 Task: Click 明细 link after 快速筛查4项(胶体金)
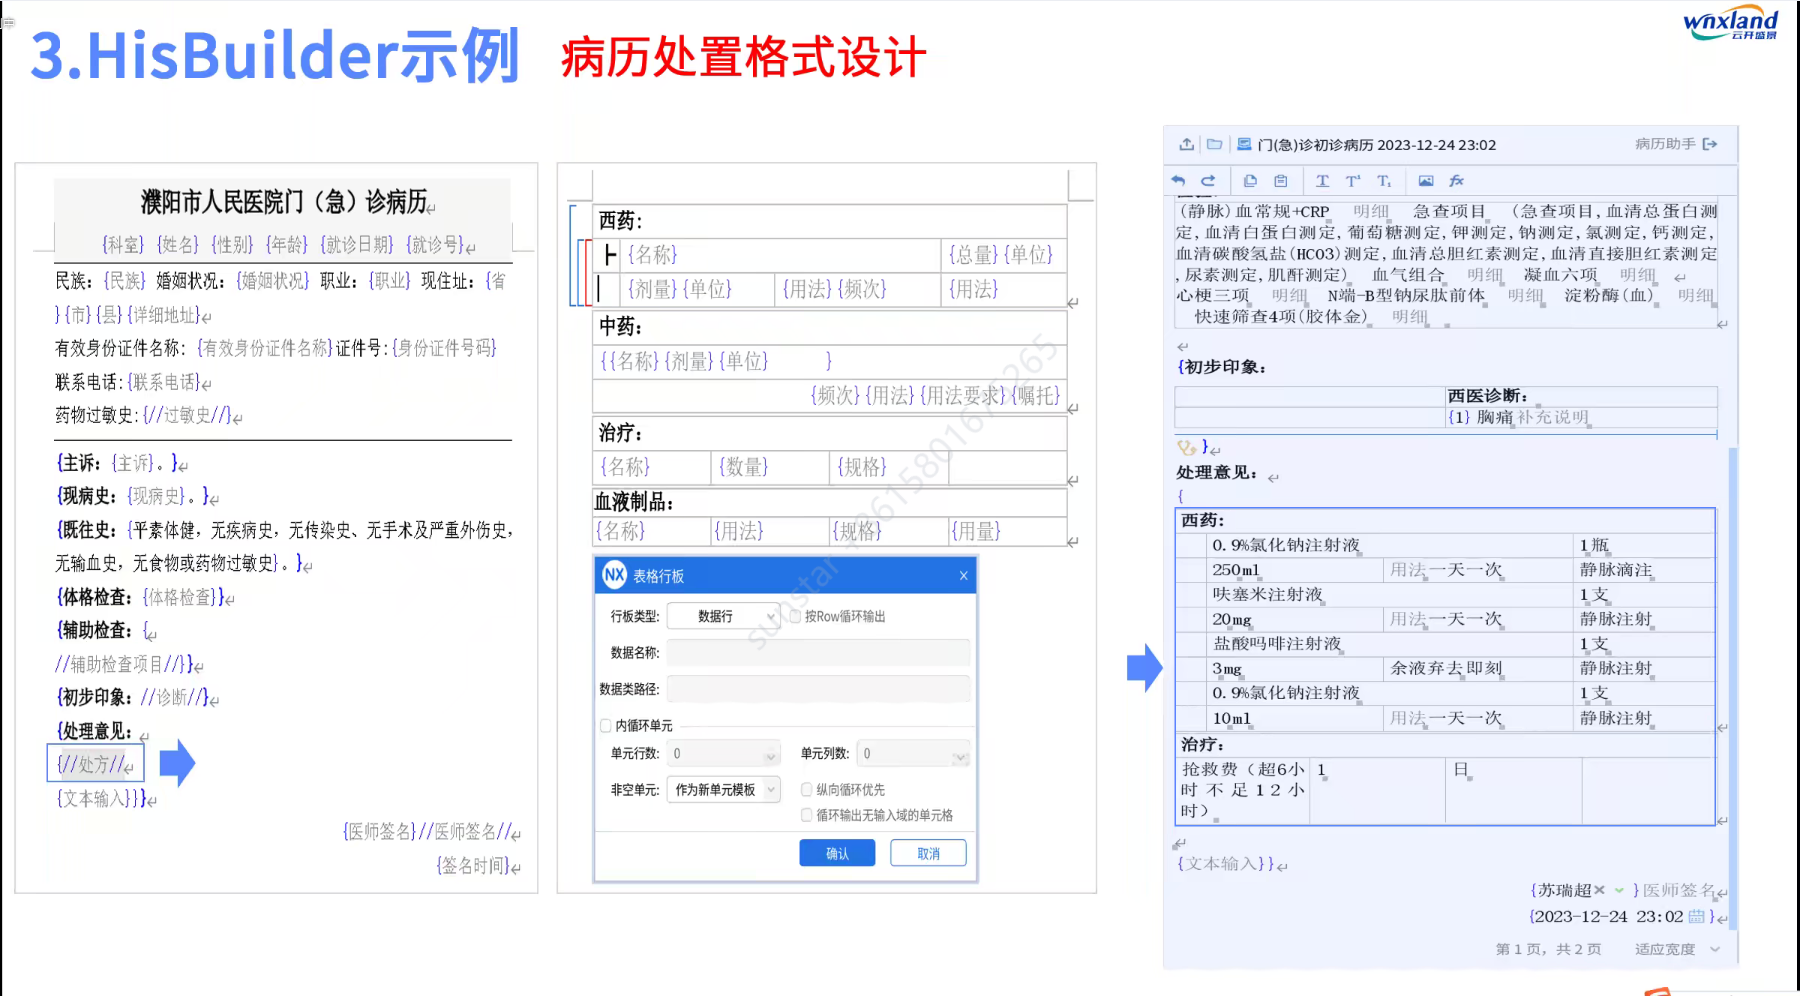(x=1409, y=316)
